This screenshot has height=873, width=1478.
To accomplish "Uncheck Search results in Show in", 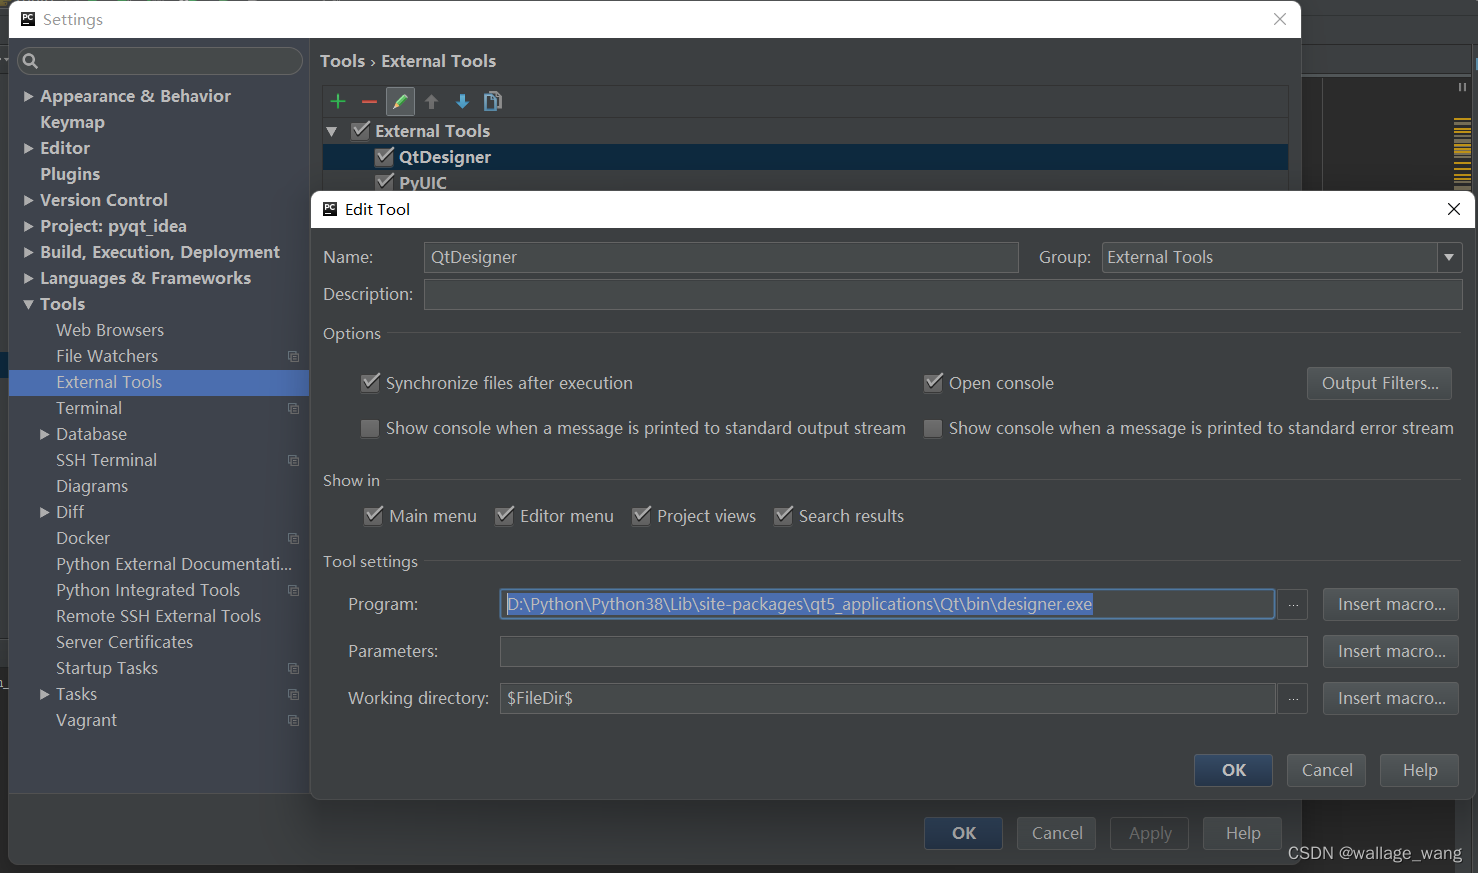I will pyautogui.click(x=784, y=515).
